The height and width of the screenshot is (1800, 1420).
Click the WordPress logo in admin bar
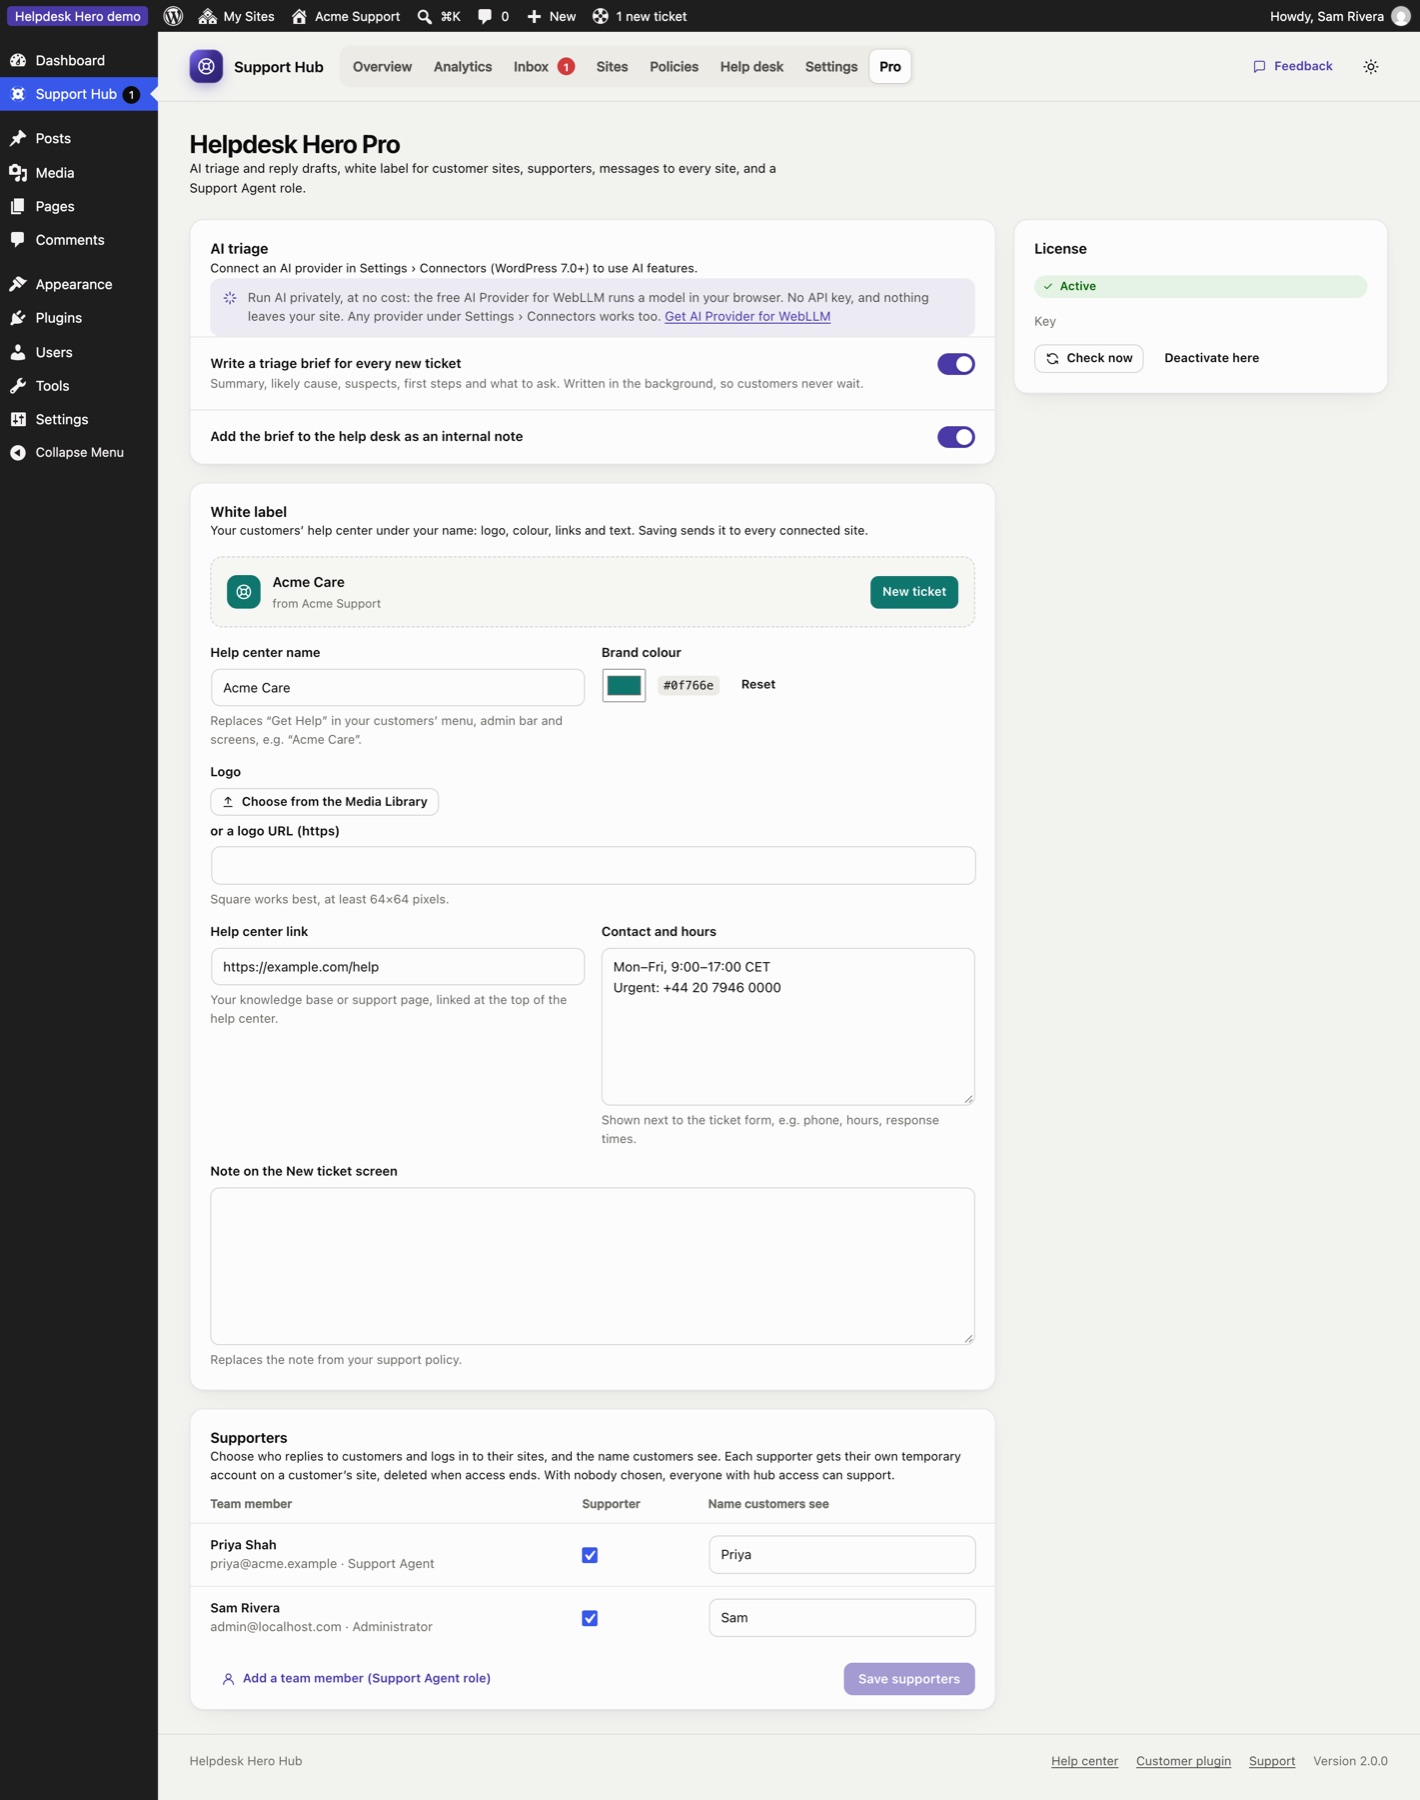(x=173, y=16)
